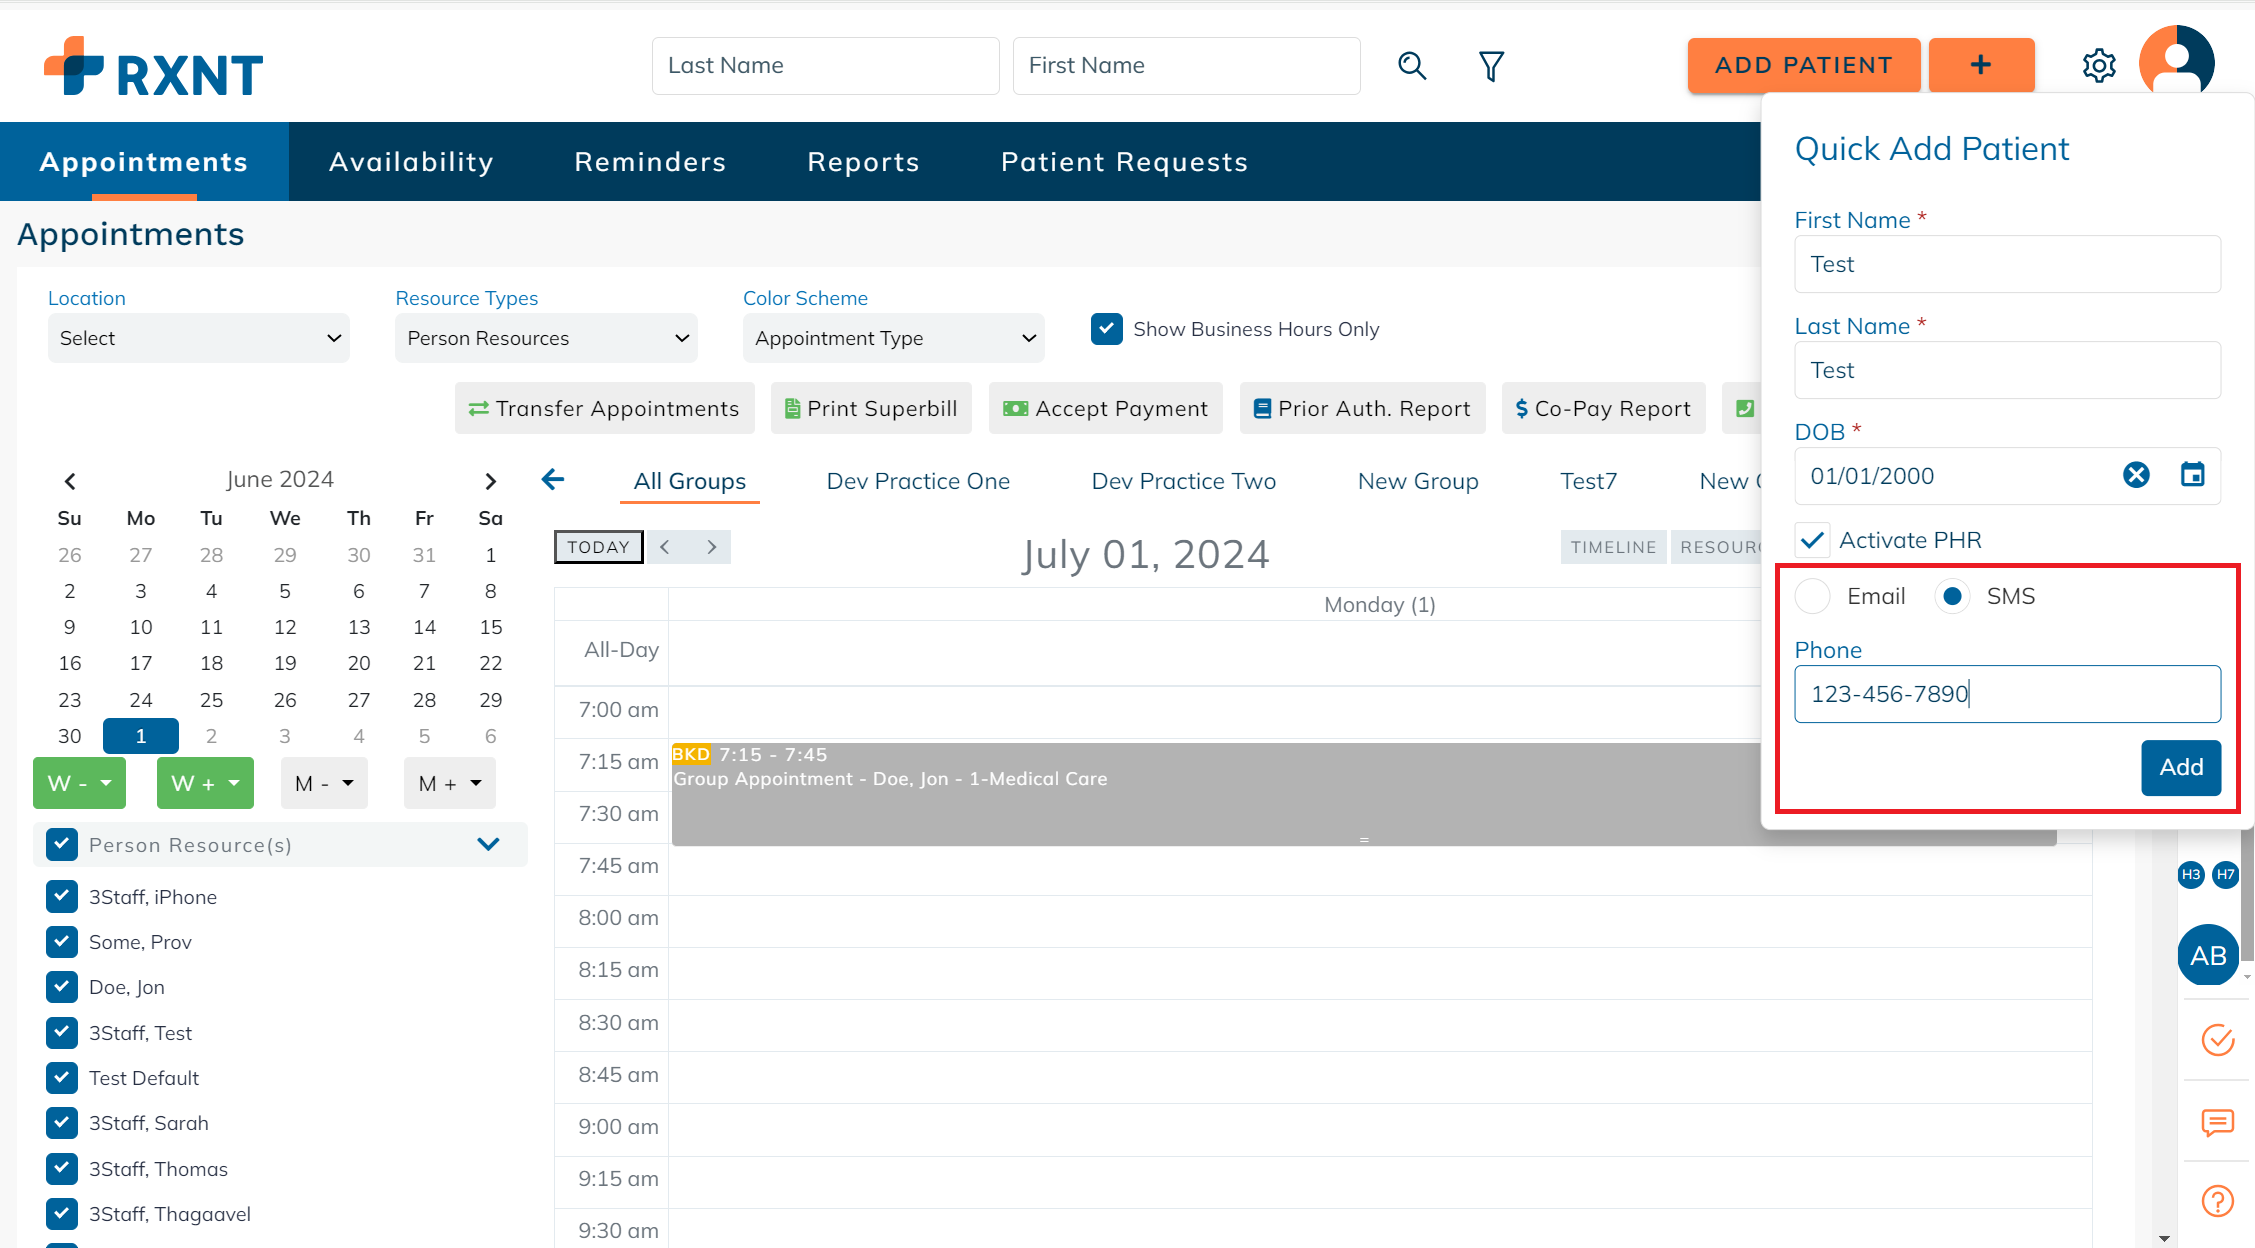Toggle visibility of Doe, Jon resource
2255x1248 pixels.
[62, 987]
